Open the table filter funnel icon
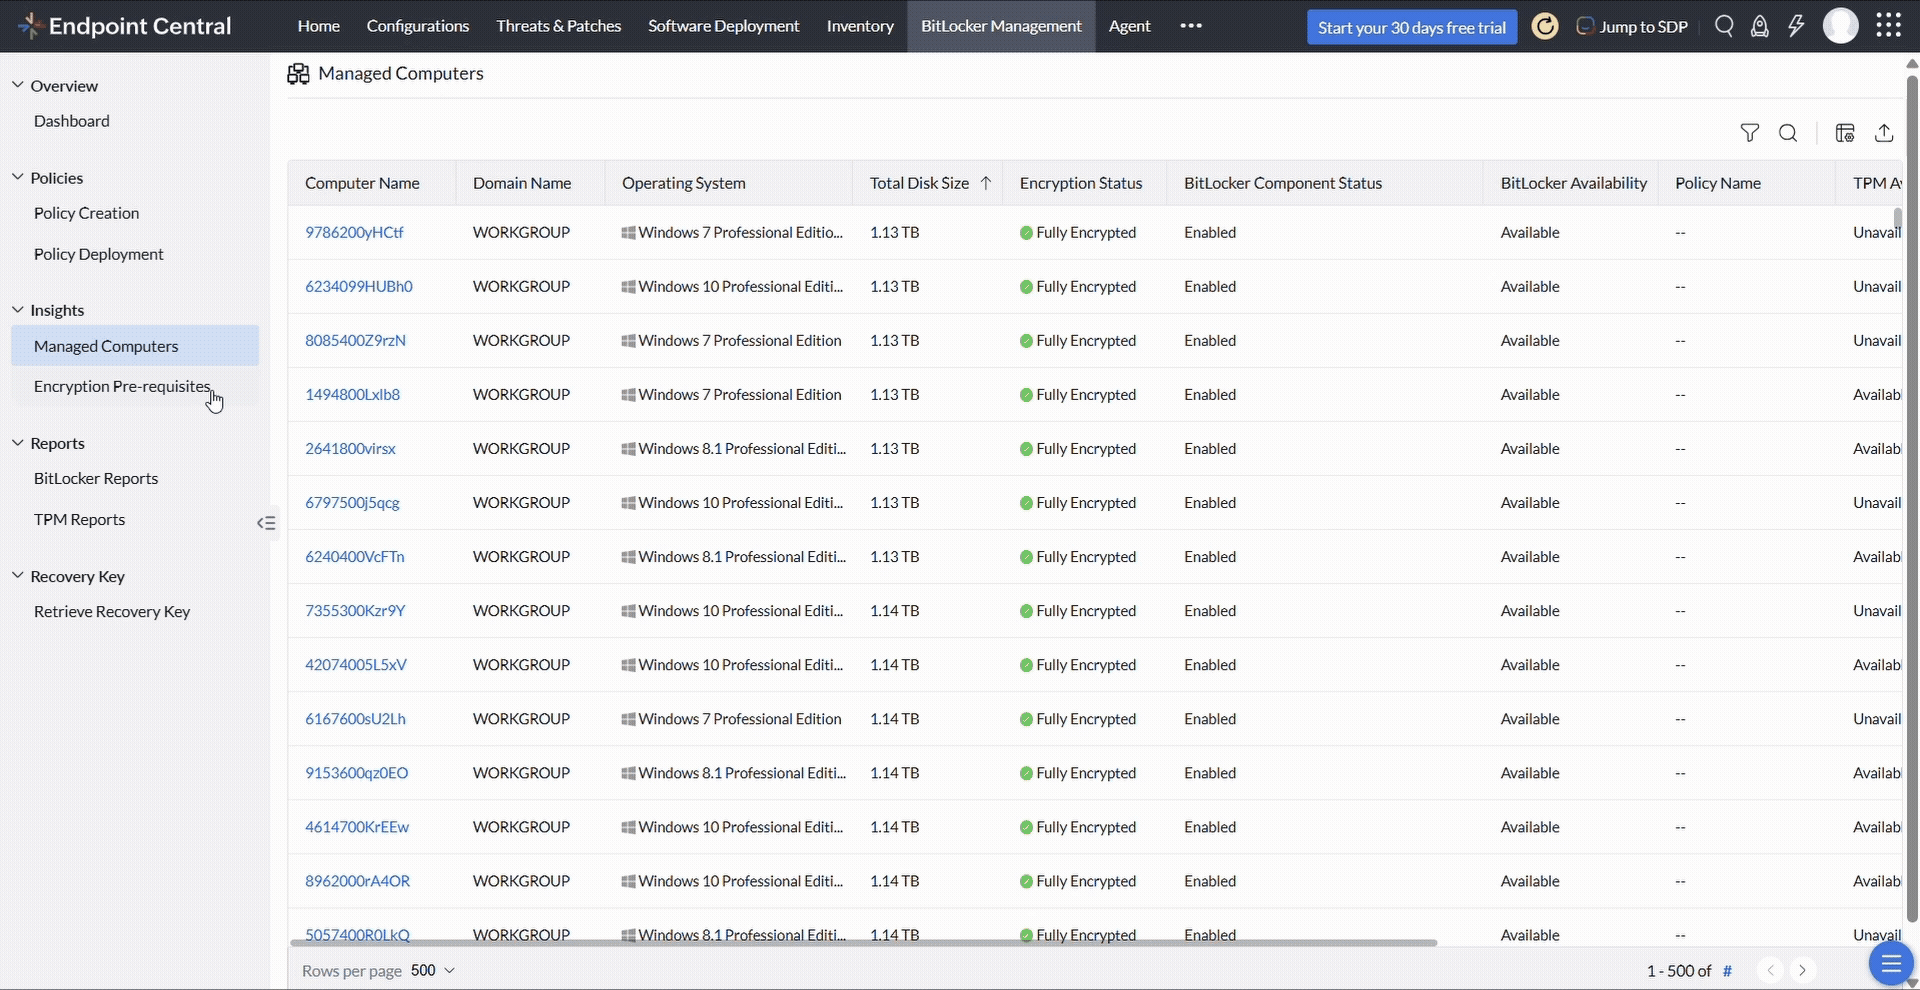The height and width of the screenshot is (990, 1920). (1749, 133)
